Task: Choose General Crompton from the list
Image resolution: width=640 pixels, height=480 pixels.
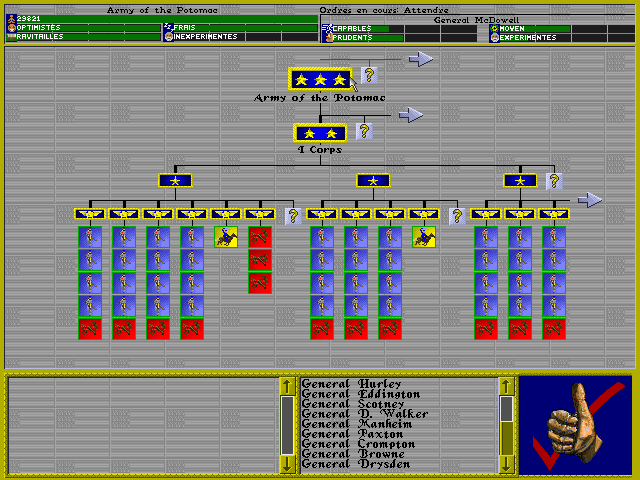Action: (358, 444)
